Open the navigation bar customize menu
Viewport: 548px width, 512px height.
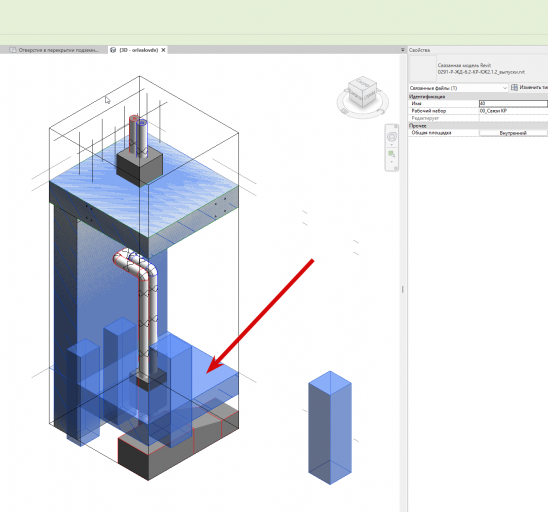[396, 168]
